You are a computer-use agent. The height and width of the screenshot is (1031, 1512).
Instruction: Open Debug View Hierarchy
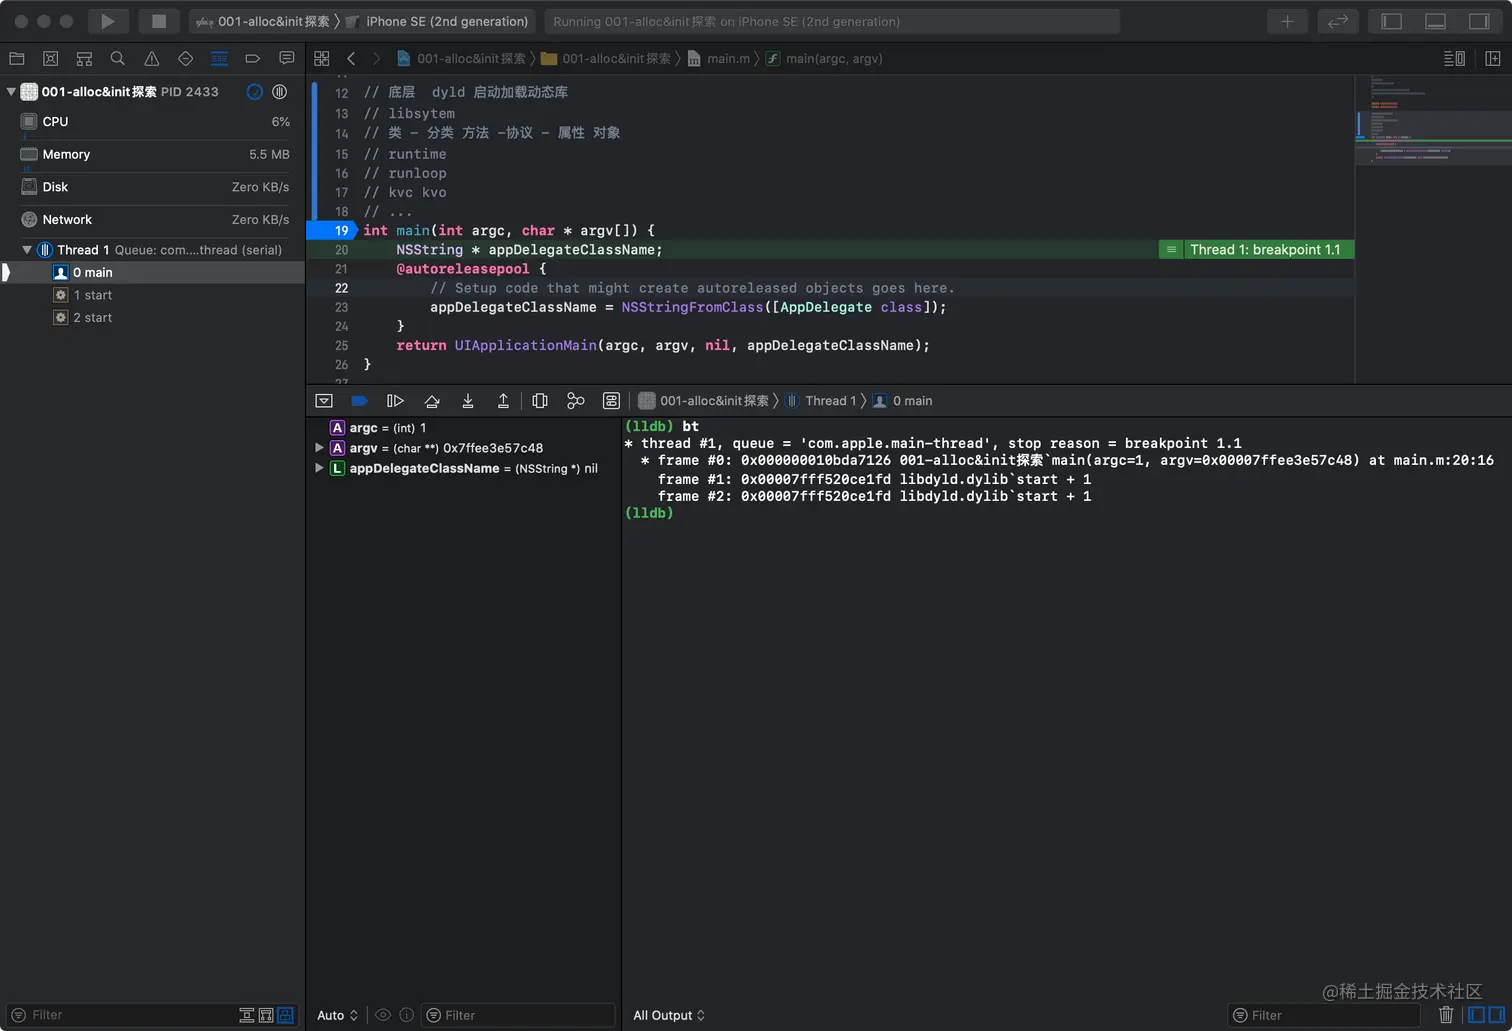pos(540,401)
